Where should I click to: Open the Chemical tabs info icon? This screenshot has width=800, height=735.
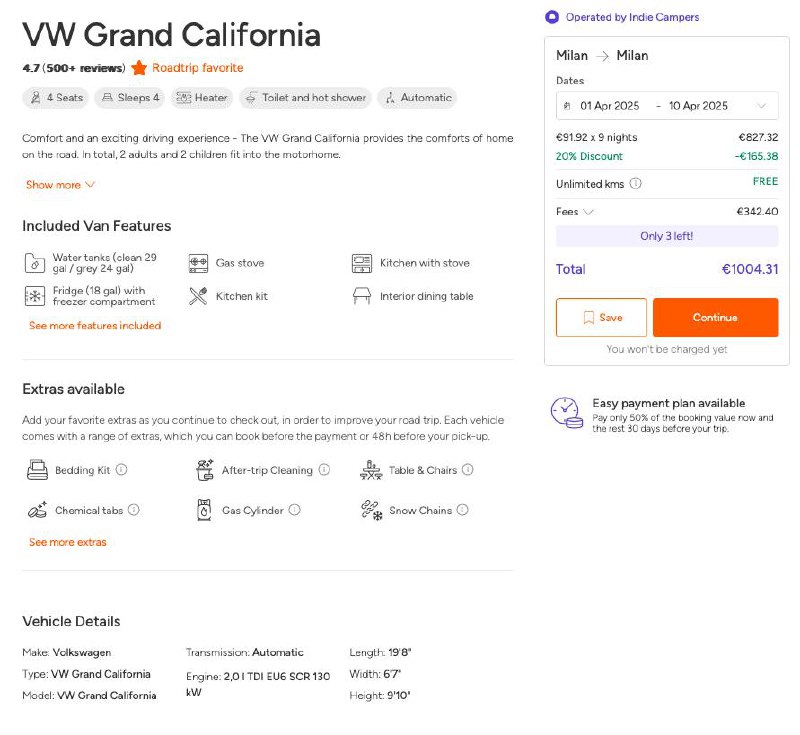coord(134,510)
